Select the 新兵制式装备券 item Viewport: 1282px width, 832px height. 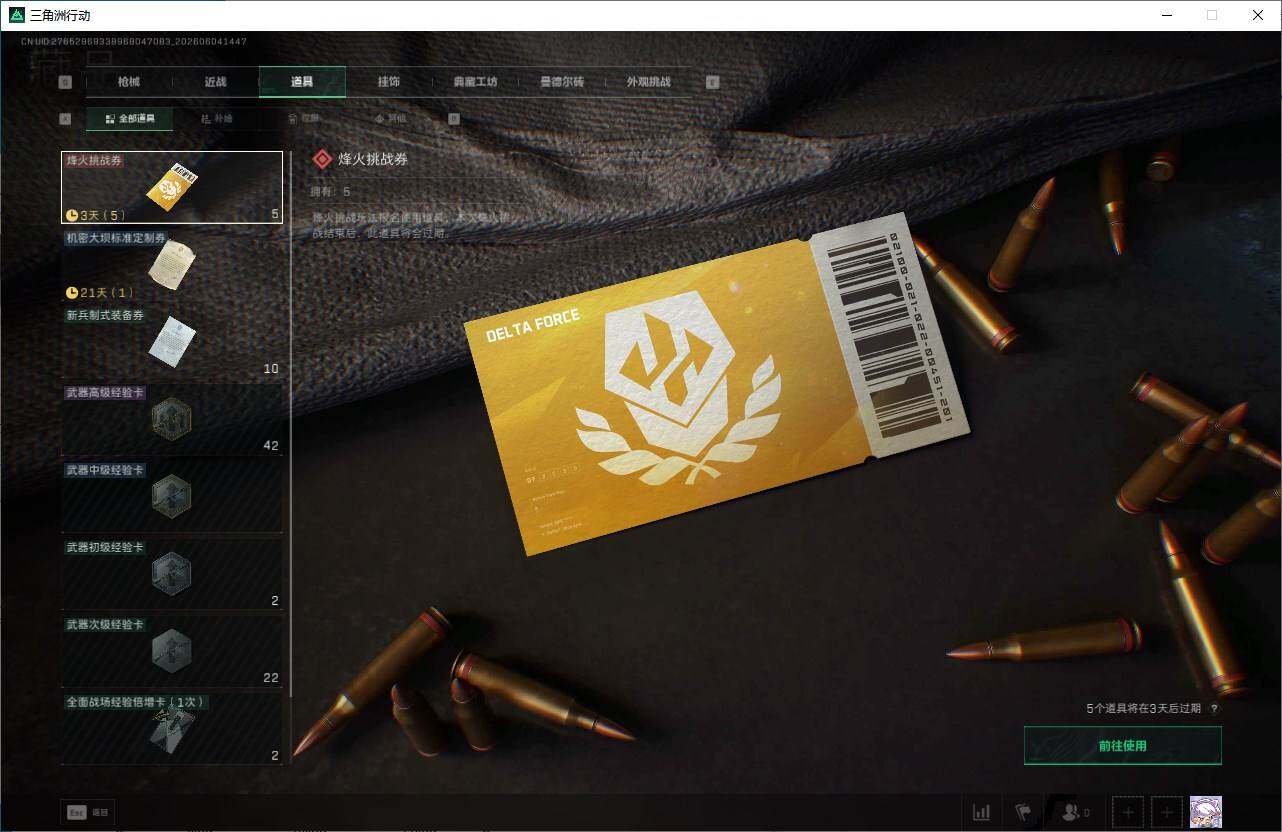(172, 342)
